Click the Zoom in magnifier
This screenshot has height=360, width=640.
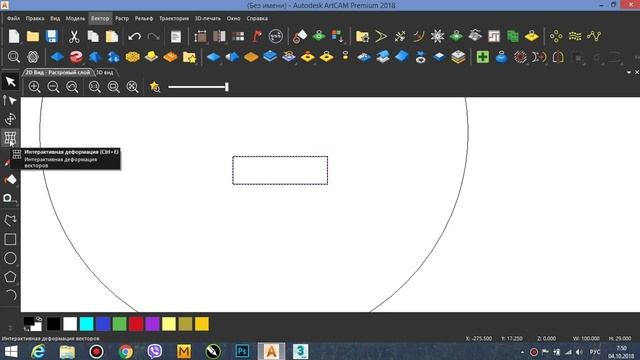(34, 87)
